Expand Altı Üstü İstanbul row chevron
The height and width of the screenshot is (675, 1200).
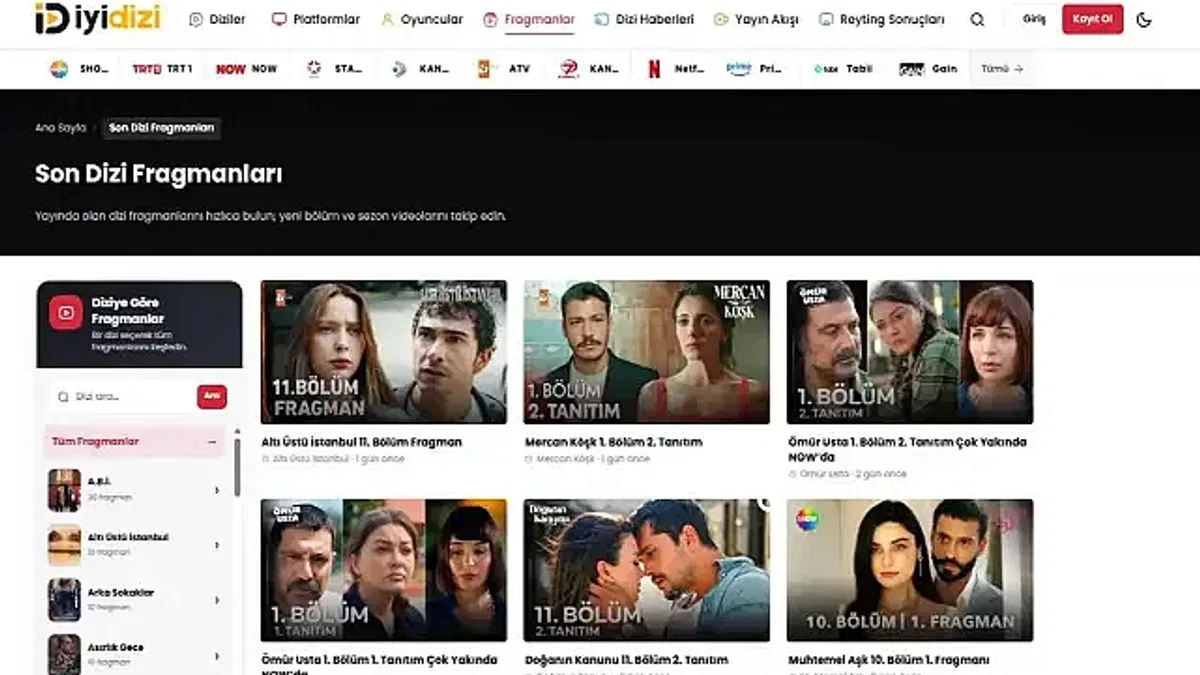[x=217, y=545]
